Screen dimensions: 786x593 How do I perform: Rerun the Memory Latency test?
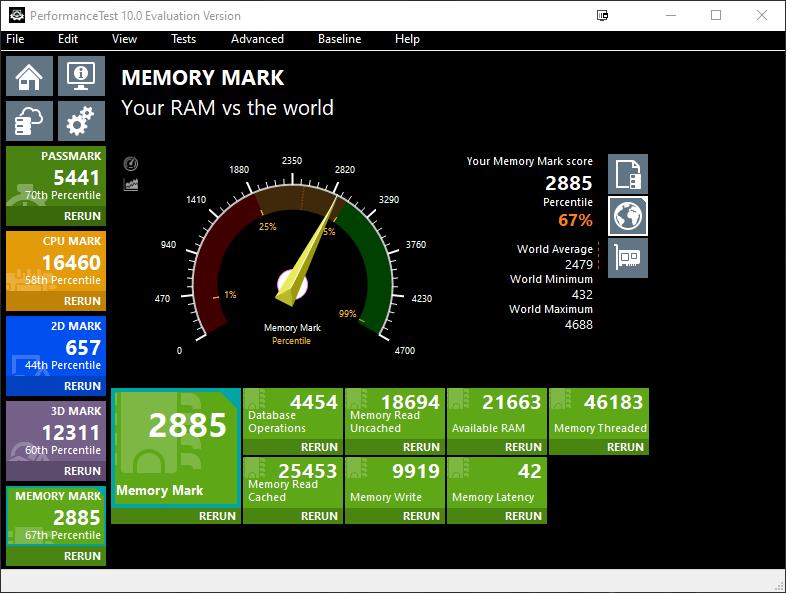523,516
